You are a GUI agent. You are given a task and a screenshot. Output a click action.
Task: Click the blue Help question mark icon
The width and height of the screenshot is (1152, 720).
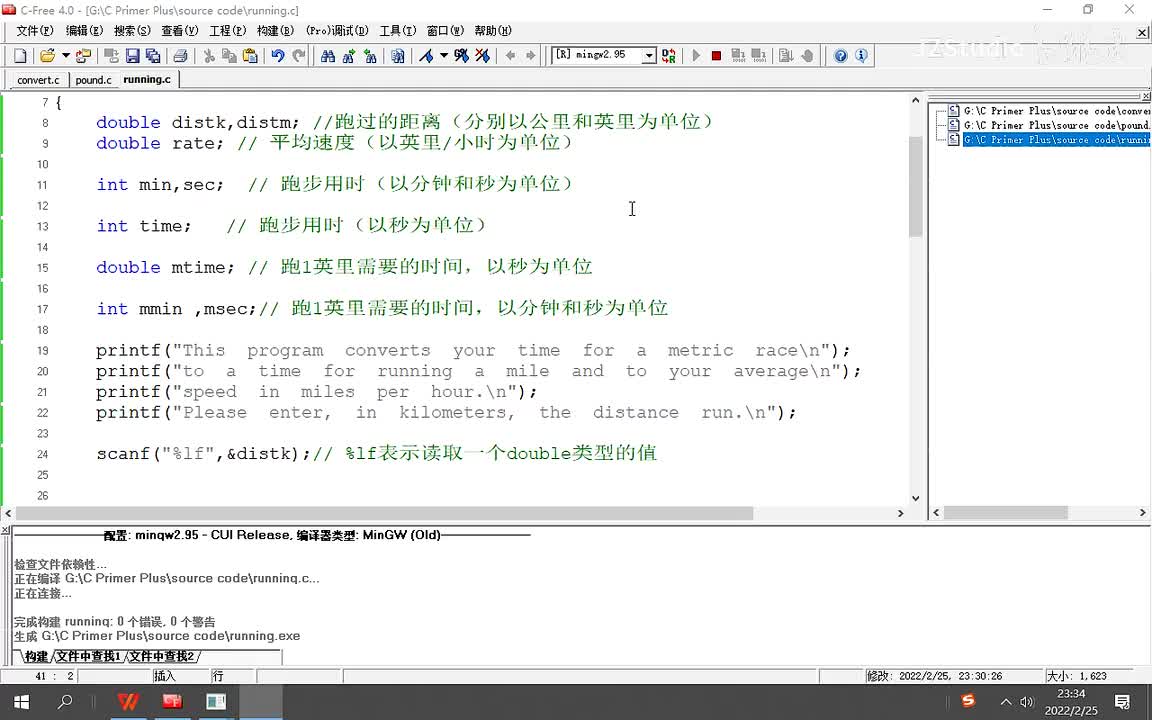coord(840,56)
